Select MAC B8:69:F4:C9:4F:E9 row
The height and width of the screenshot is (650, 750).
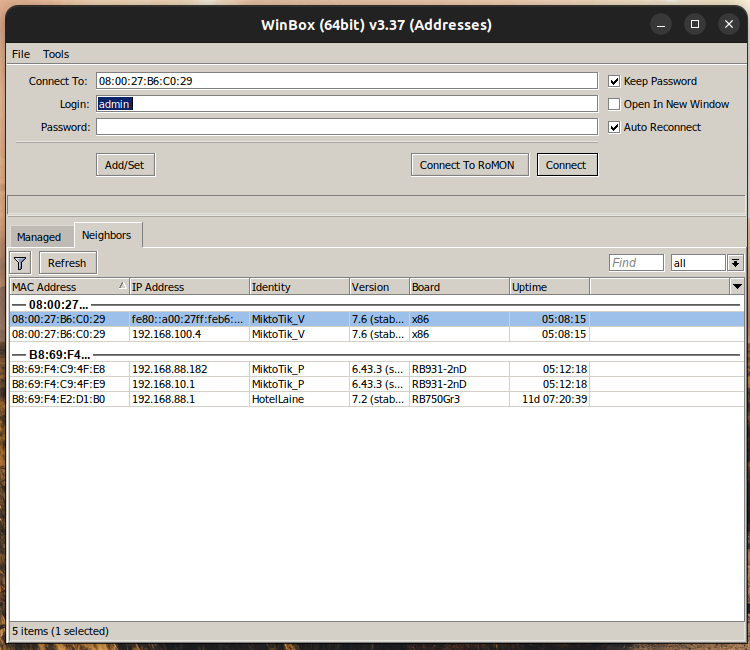coord(376,384)
